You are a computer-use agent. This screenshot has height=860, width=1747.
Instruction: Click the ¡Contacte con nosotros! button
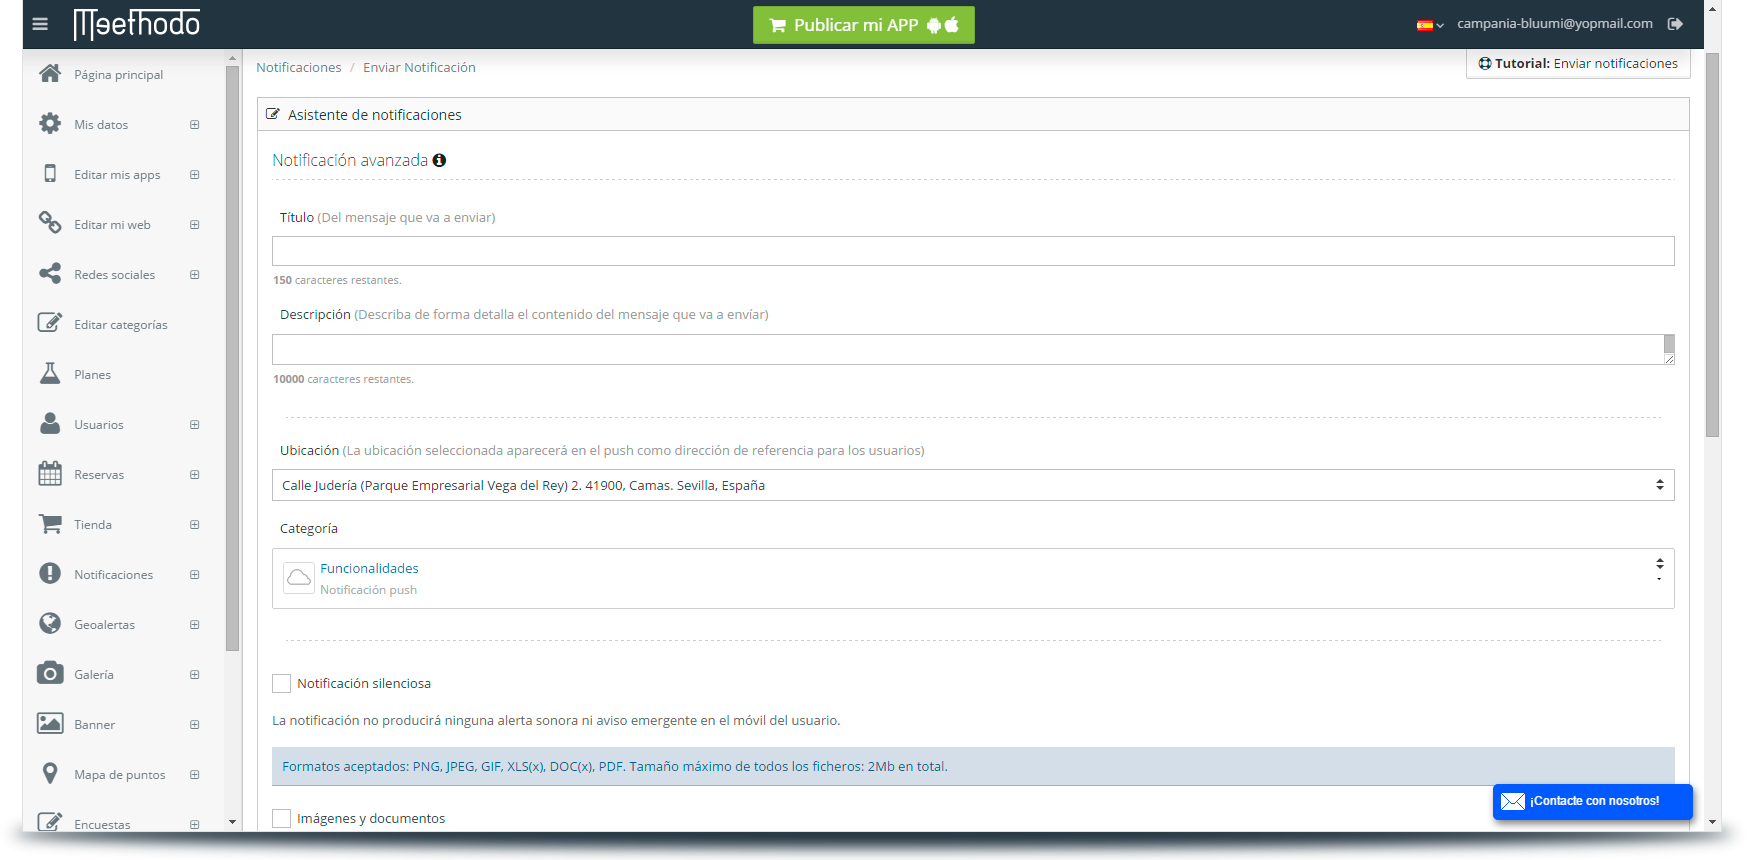(1593, 801)
